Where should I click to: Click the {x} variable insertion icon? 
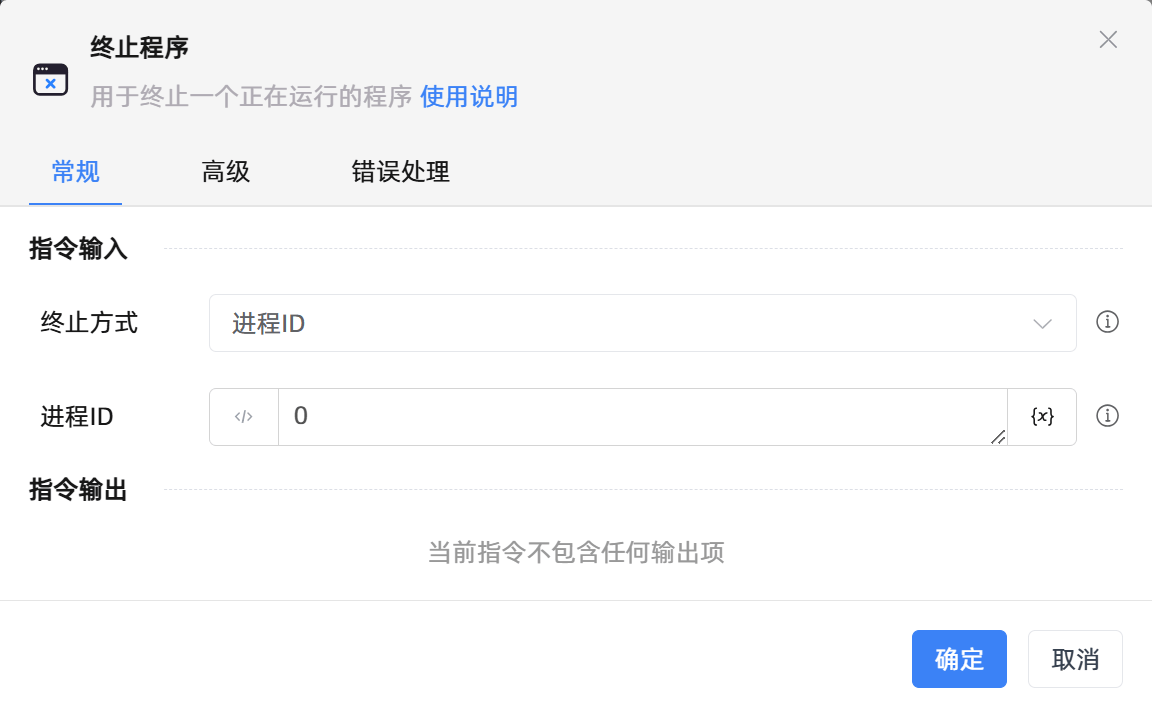pyautogui.click(x=1041, y=416)
